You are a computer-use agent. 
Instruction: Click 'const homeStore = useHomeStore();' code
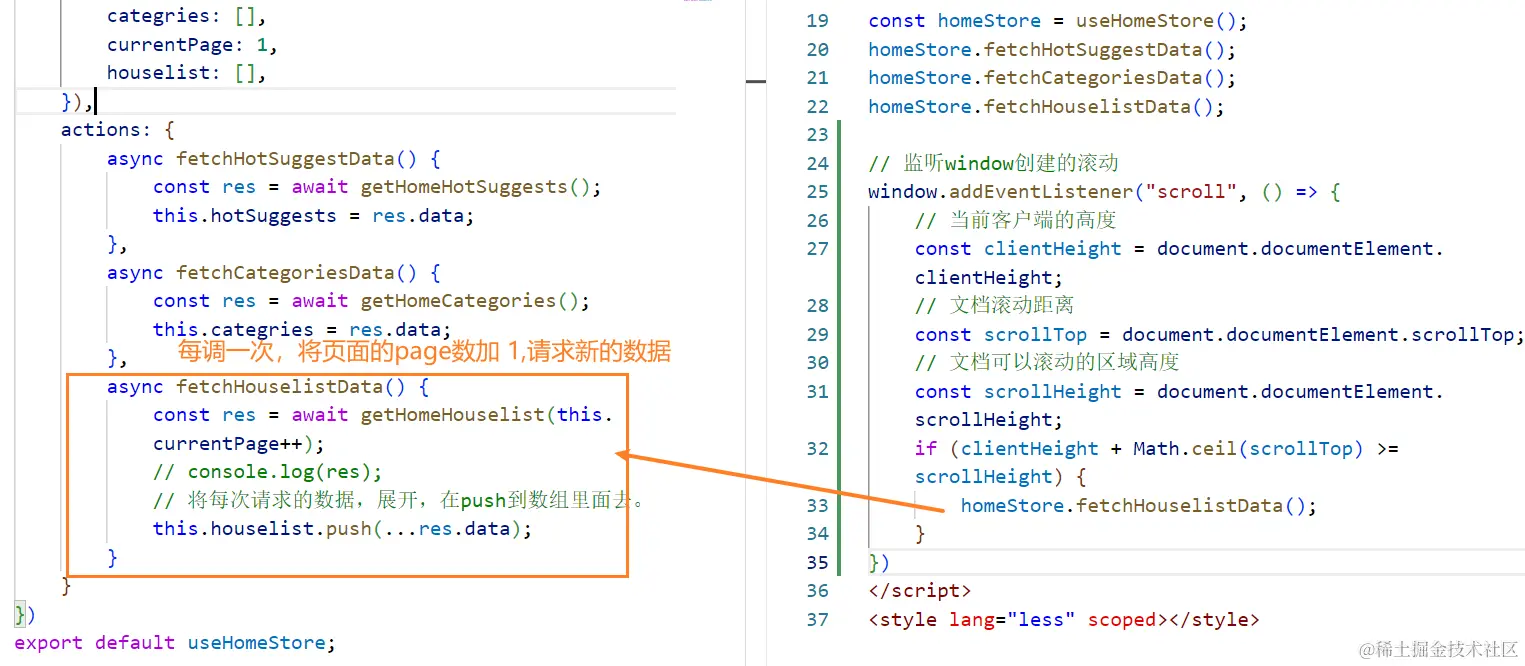pyautogui.click(x=1058, y=21)
